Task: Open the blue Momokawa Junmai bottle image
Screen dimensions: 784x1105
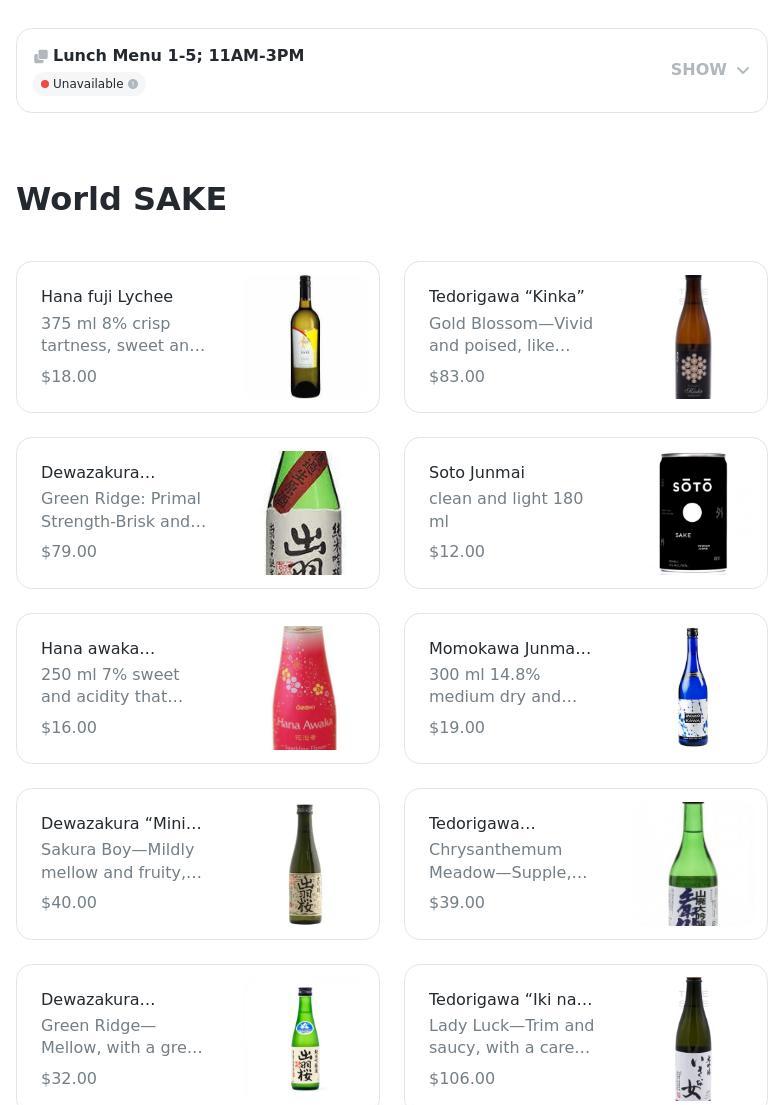Action: pos(693,688)
